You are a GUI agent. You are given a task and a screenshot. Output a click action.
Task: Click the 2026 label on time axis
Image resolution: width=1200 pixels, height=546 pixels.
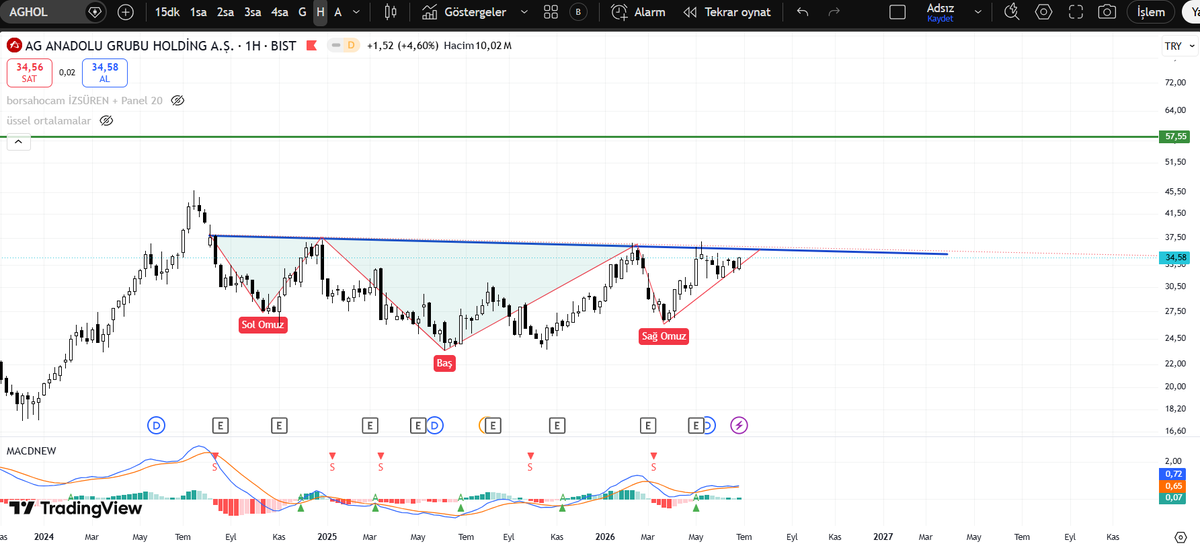(x=604, y=536)
